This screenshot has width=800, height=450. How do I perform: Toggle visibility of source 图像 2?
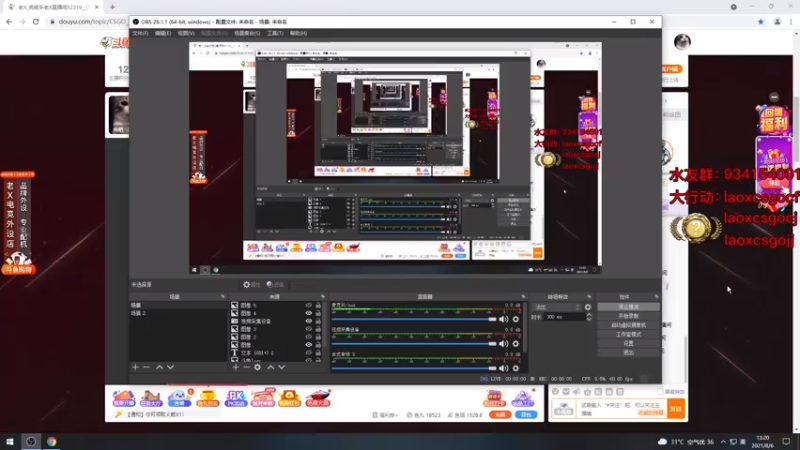[x=308, y=337]
